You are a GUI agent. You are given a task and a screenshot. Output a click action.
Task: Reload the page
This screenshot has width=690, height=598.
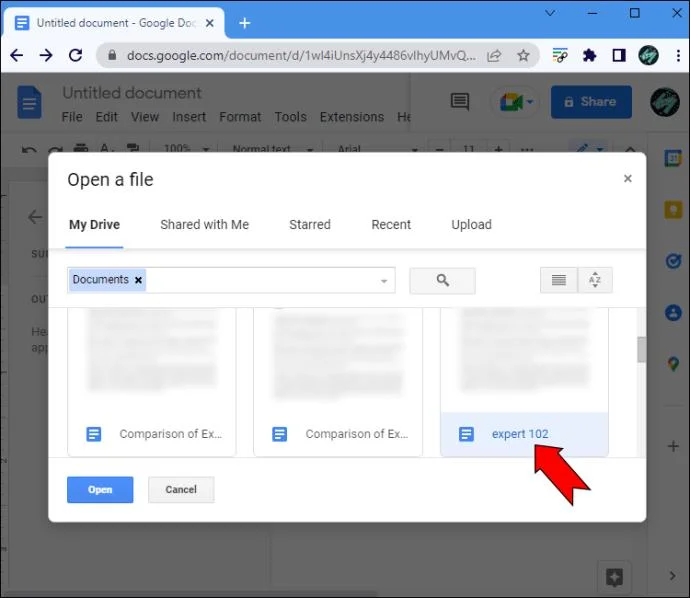click(x=76, y=55)
